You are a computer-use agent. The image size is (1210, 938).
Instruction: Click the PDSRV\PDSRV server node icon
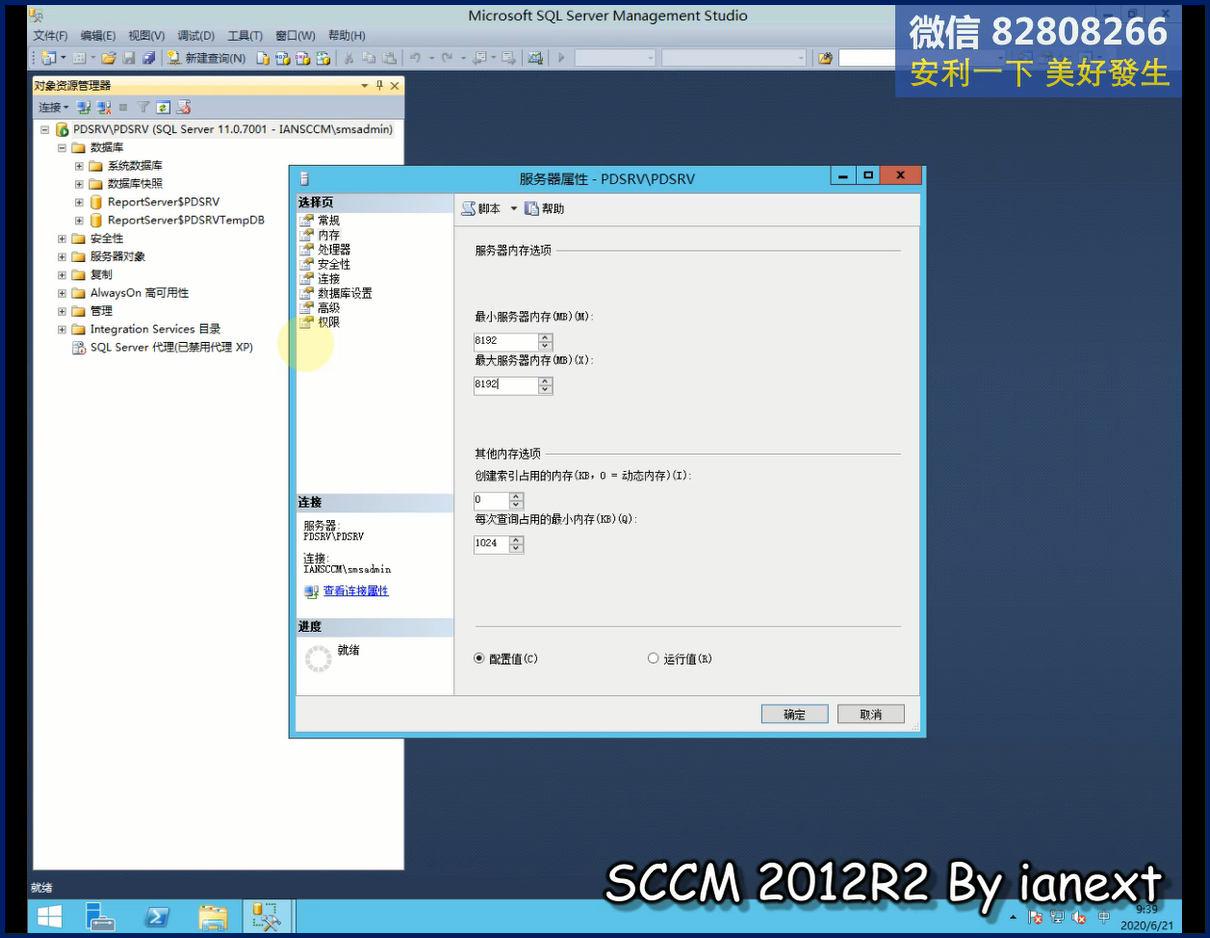click(x=62, y=129)
